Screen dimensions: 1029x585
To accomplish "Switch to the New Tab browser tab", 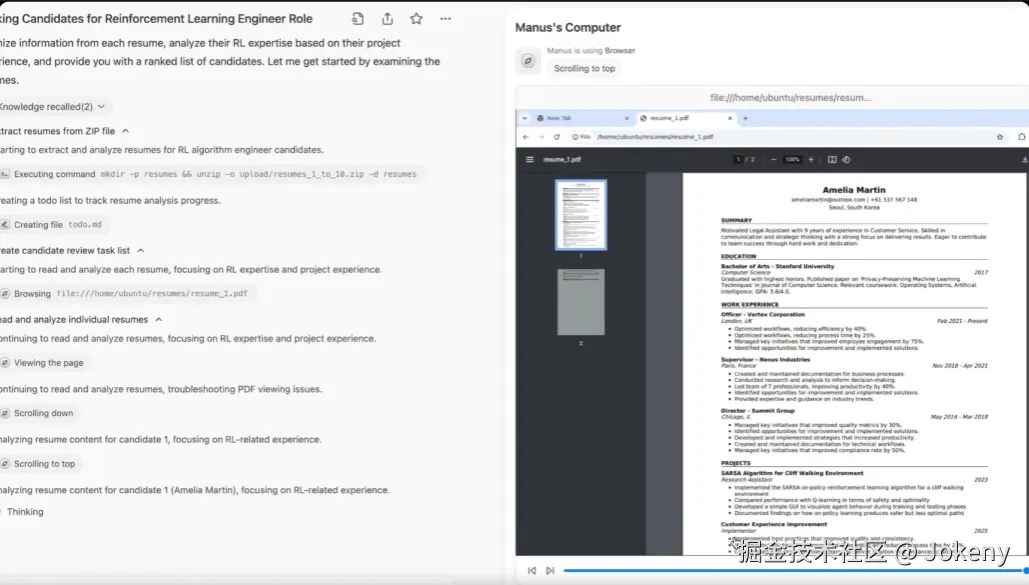I will [x=581, y=118].
